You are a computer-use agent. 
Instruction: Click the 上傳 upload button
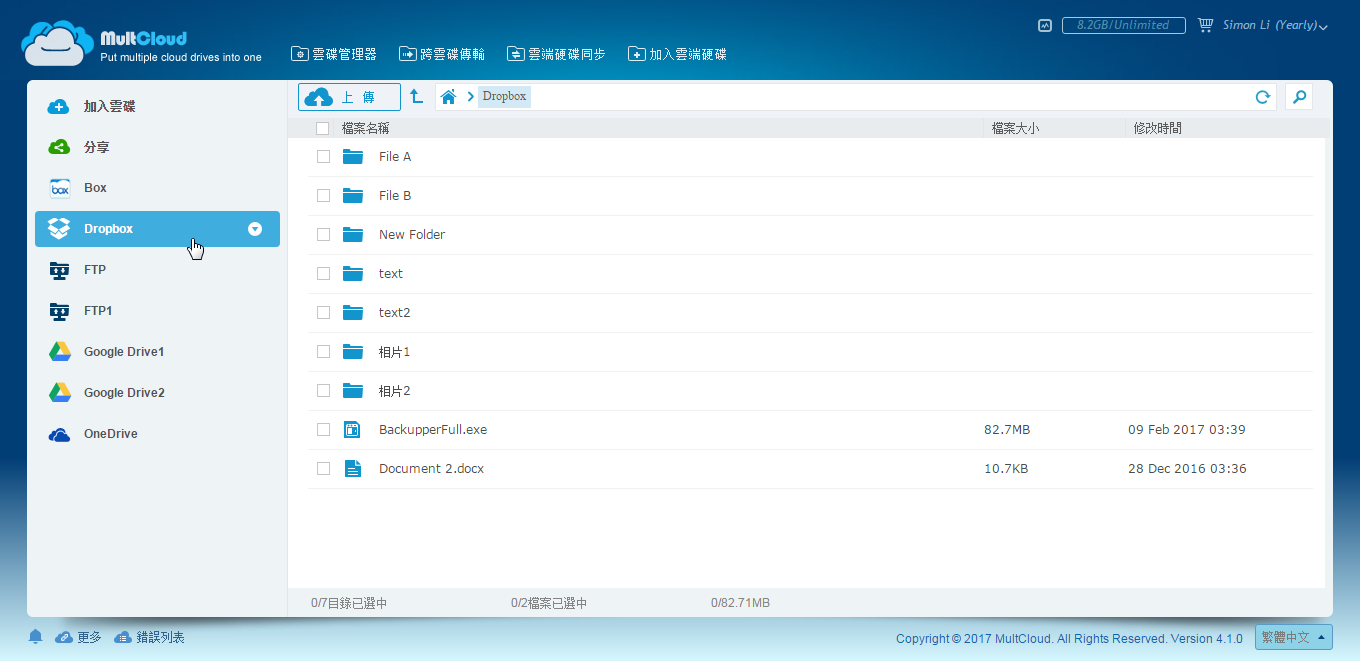pos(349,97)
